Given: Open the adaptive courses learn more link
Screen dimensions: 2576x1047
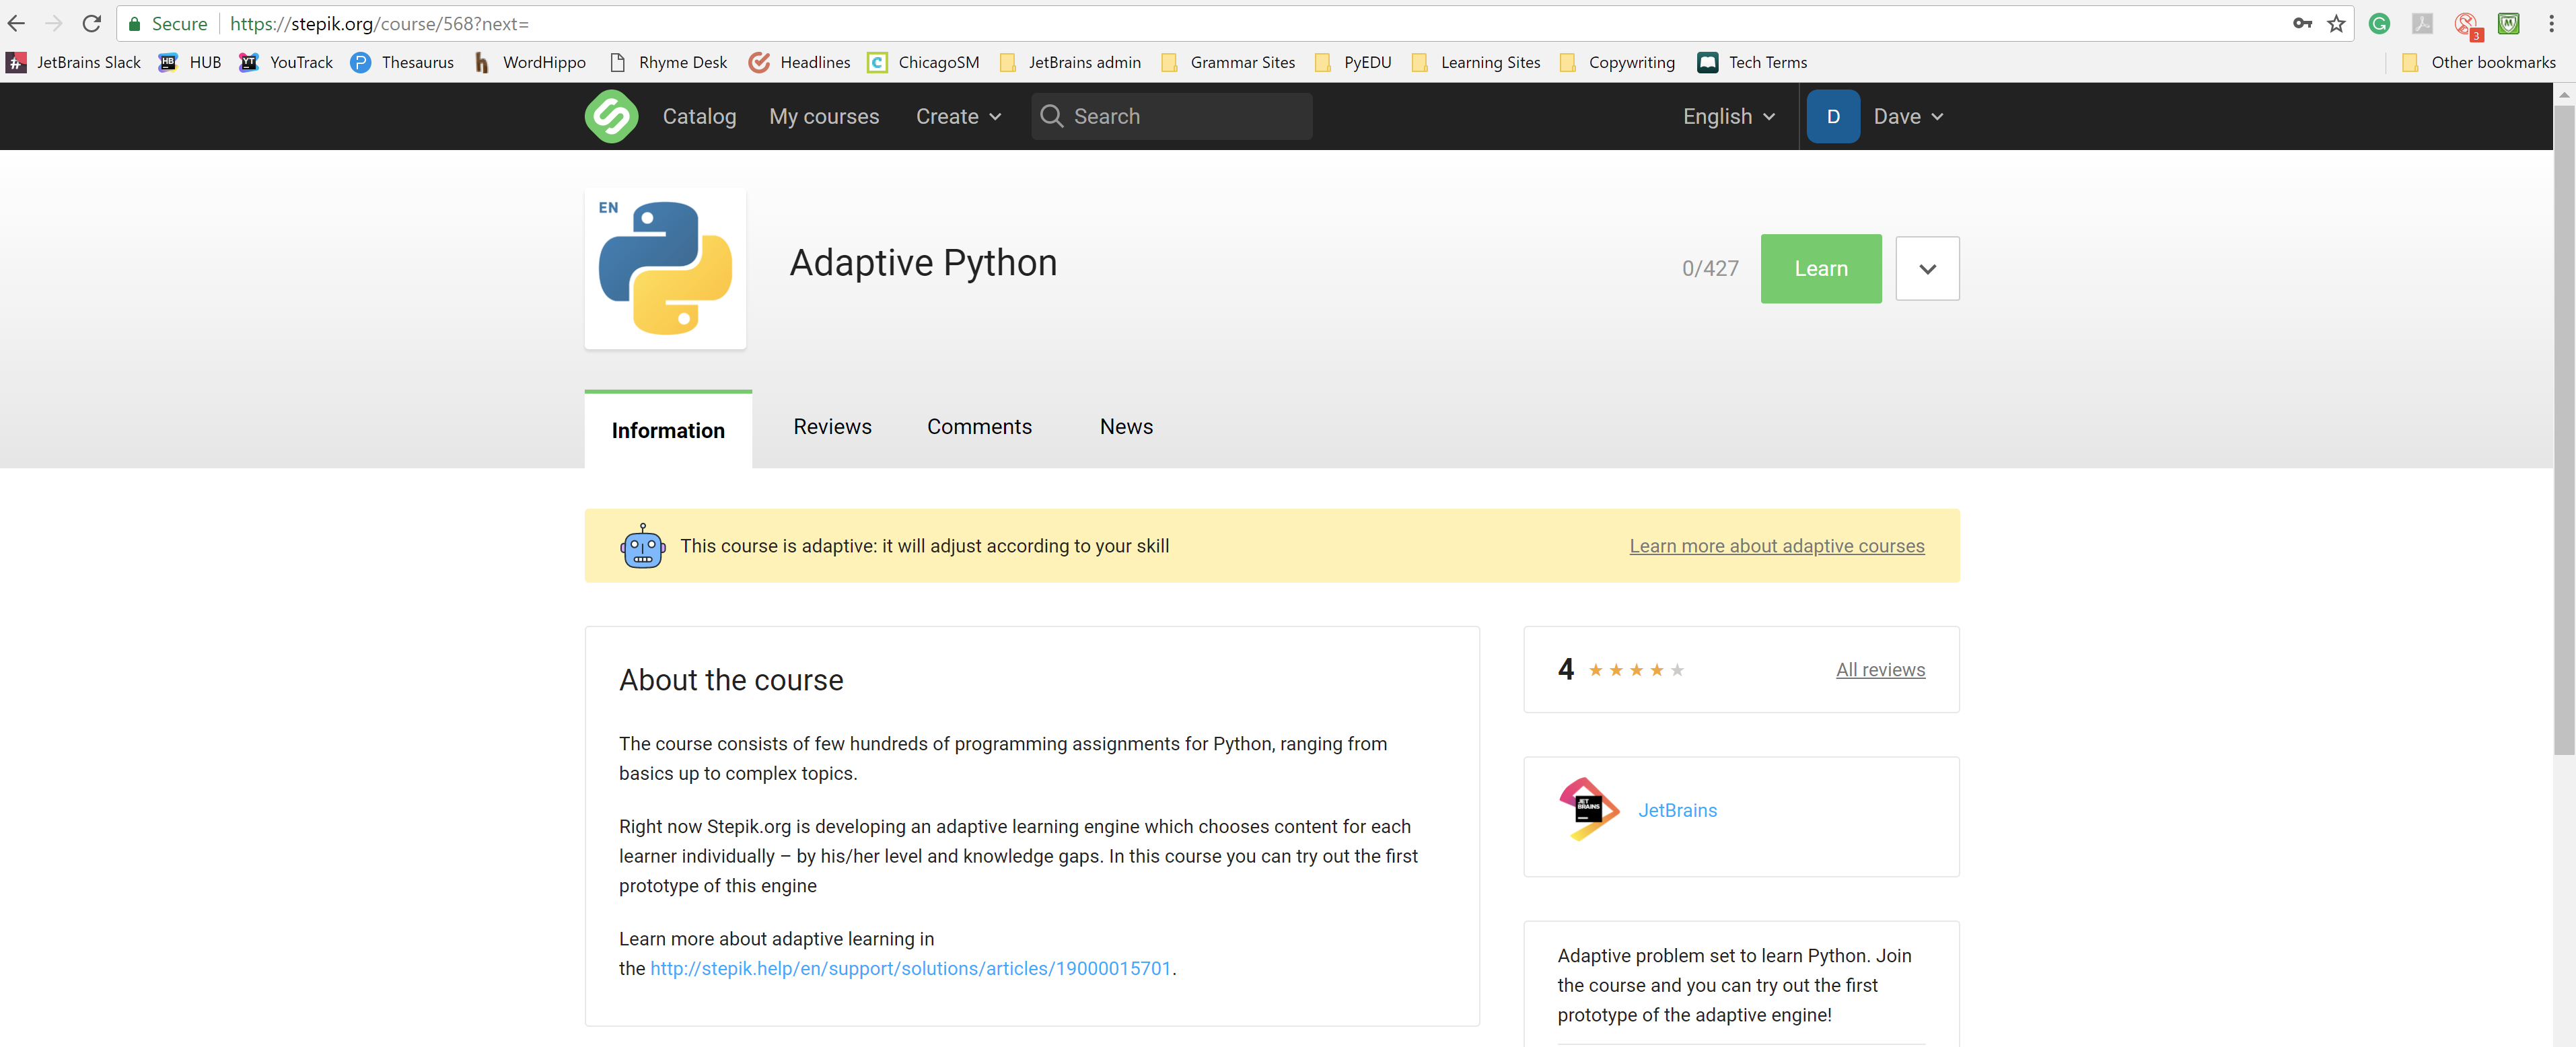Looking at the screenshot, I should (x=1776, y=544).
